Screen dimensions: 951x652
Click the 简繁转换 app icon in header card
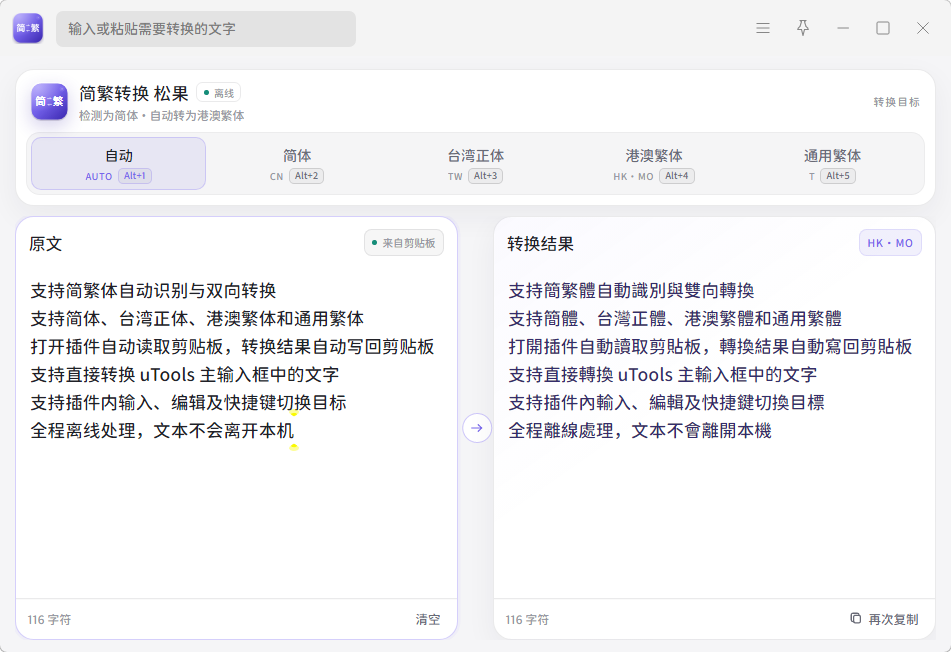pyautogui.click(x=49, y=101)
